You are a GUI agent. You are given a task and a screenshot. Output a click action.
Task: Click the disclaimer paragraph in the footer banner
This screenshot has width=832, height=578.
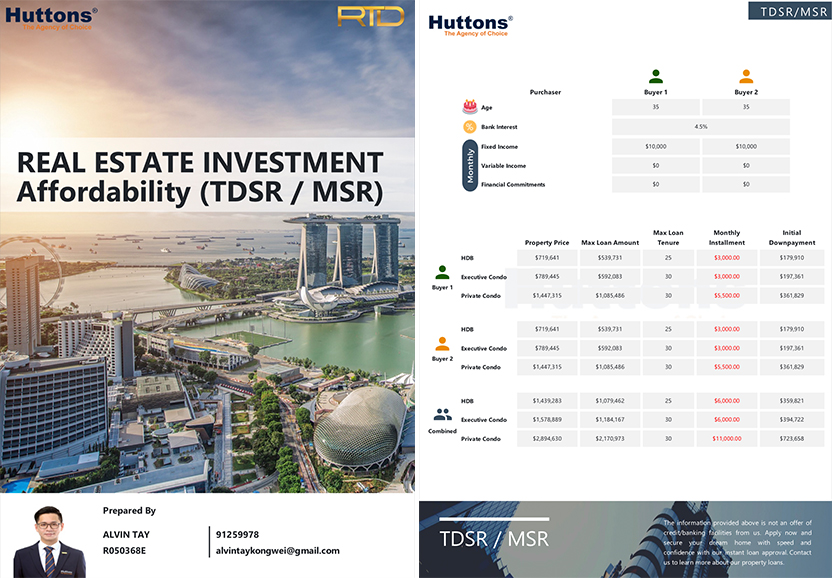(x=738, y=542)
